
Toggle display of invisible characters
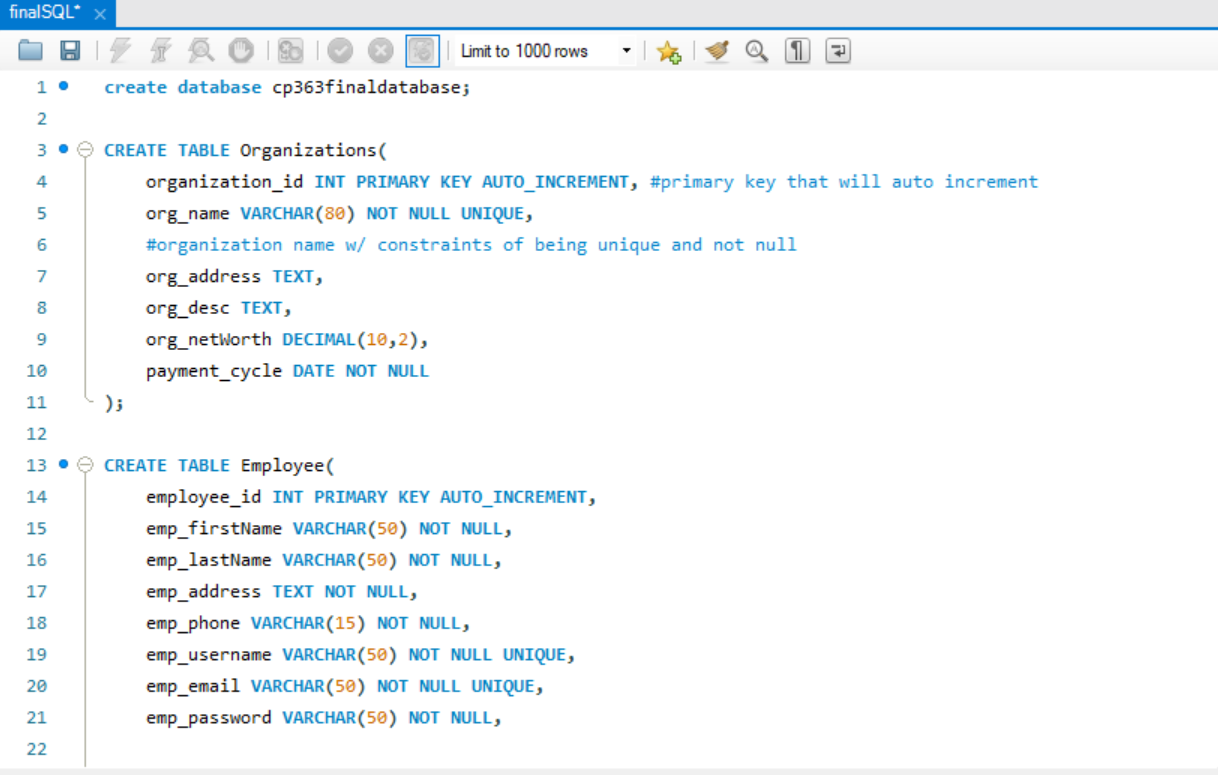(x=796, y=50)
